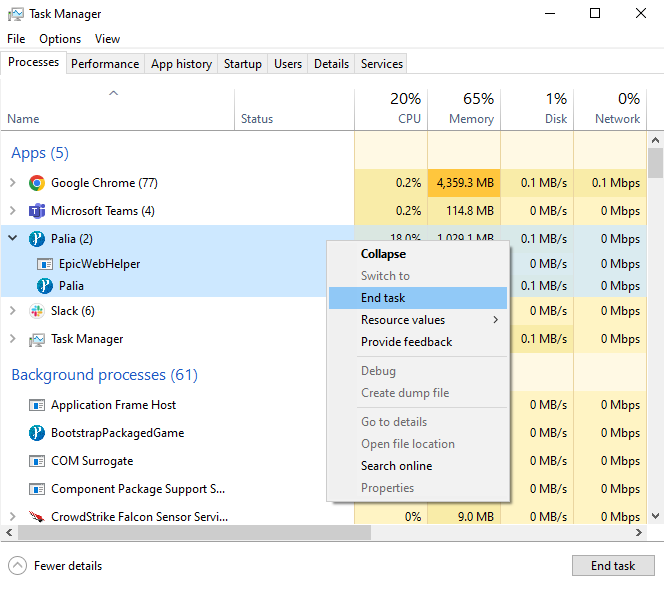Click the Task Manager title bar icon
This screenshot has height=590, width=664.
16,14
